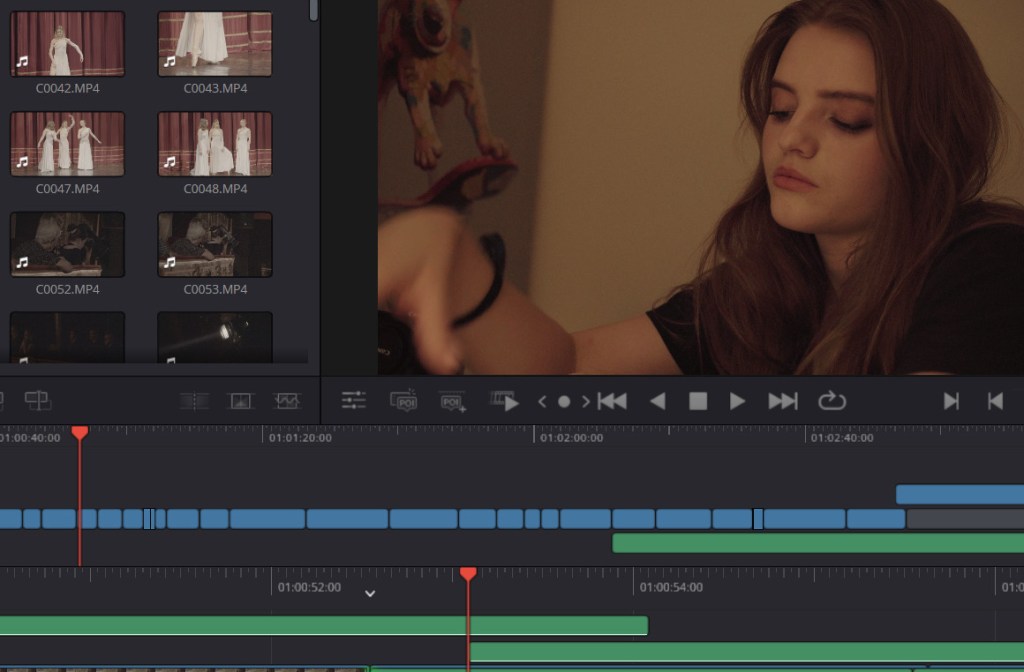Select the C0042.MP4 clip thumbnail

(68, 44)
